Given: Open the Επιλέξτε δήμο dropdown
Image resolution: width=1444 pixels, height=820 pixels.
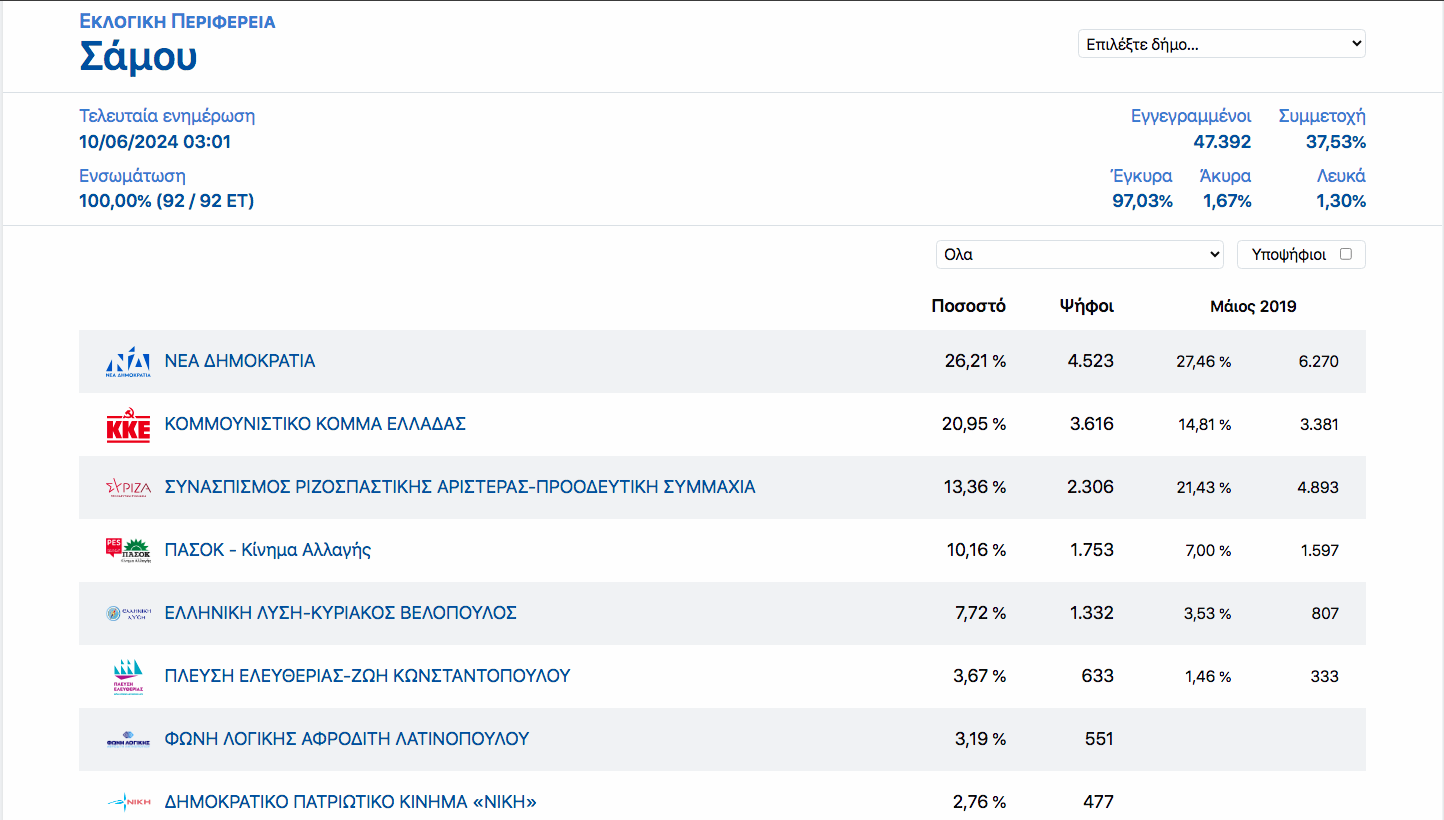Looking at the screenshot, I should (x=1221, y=44).
